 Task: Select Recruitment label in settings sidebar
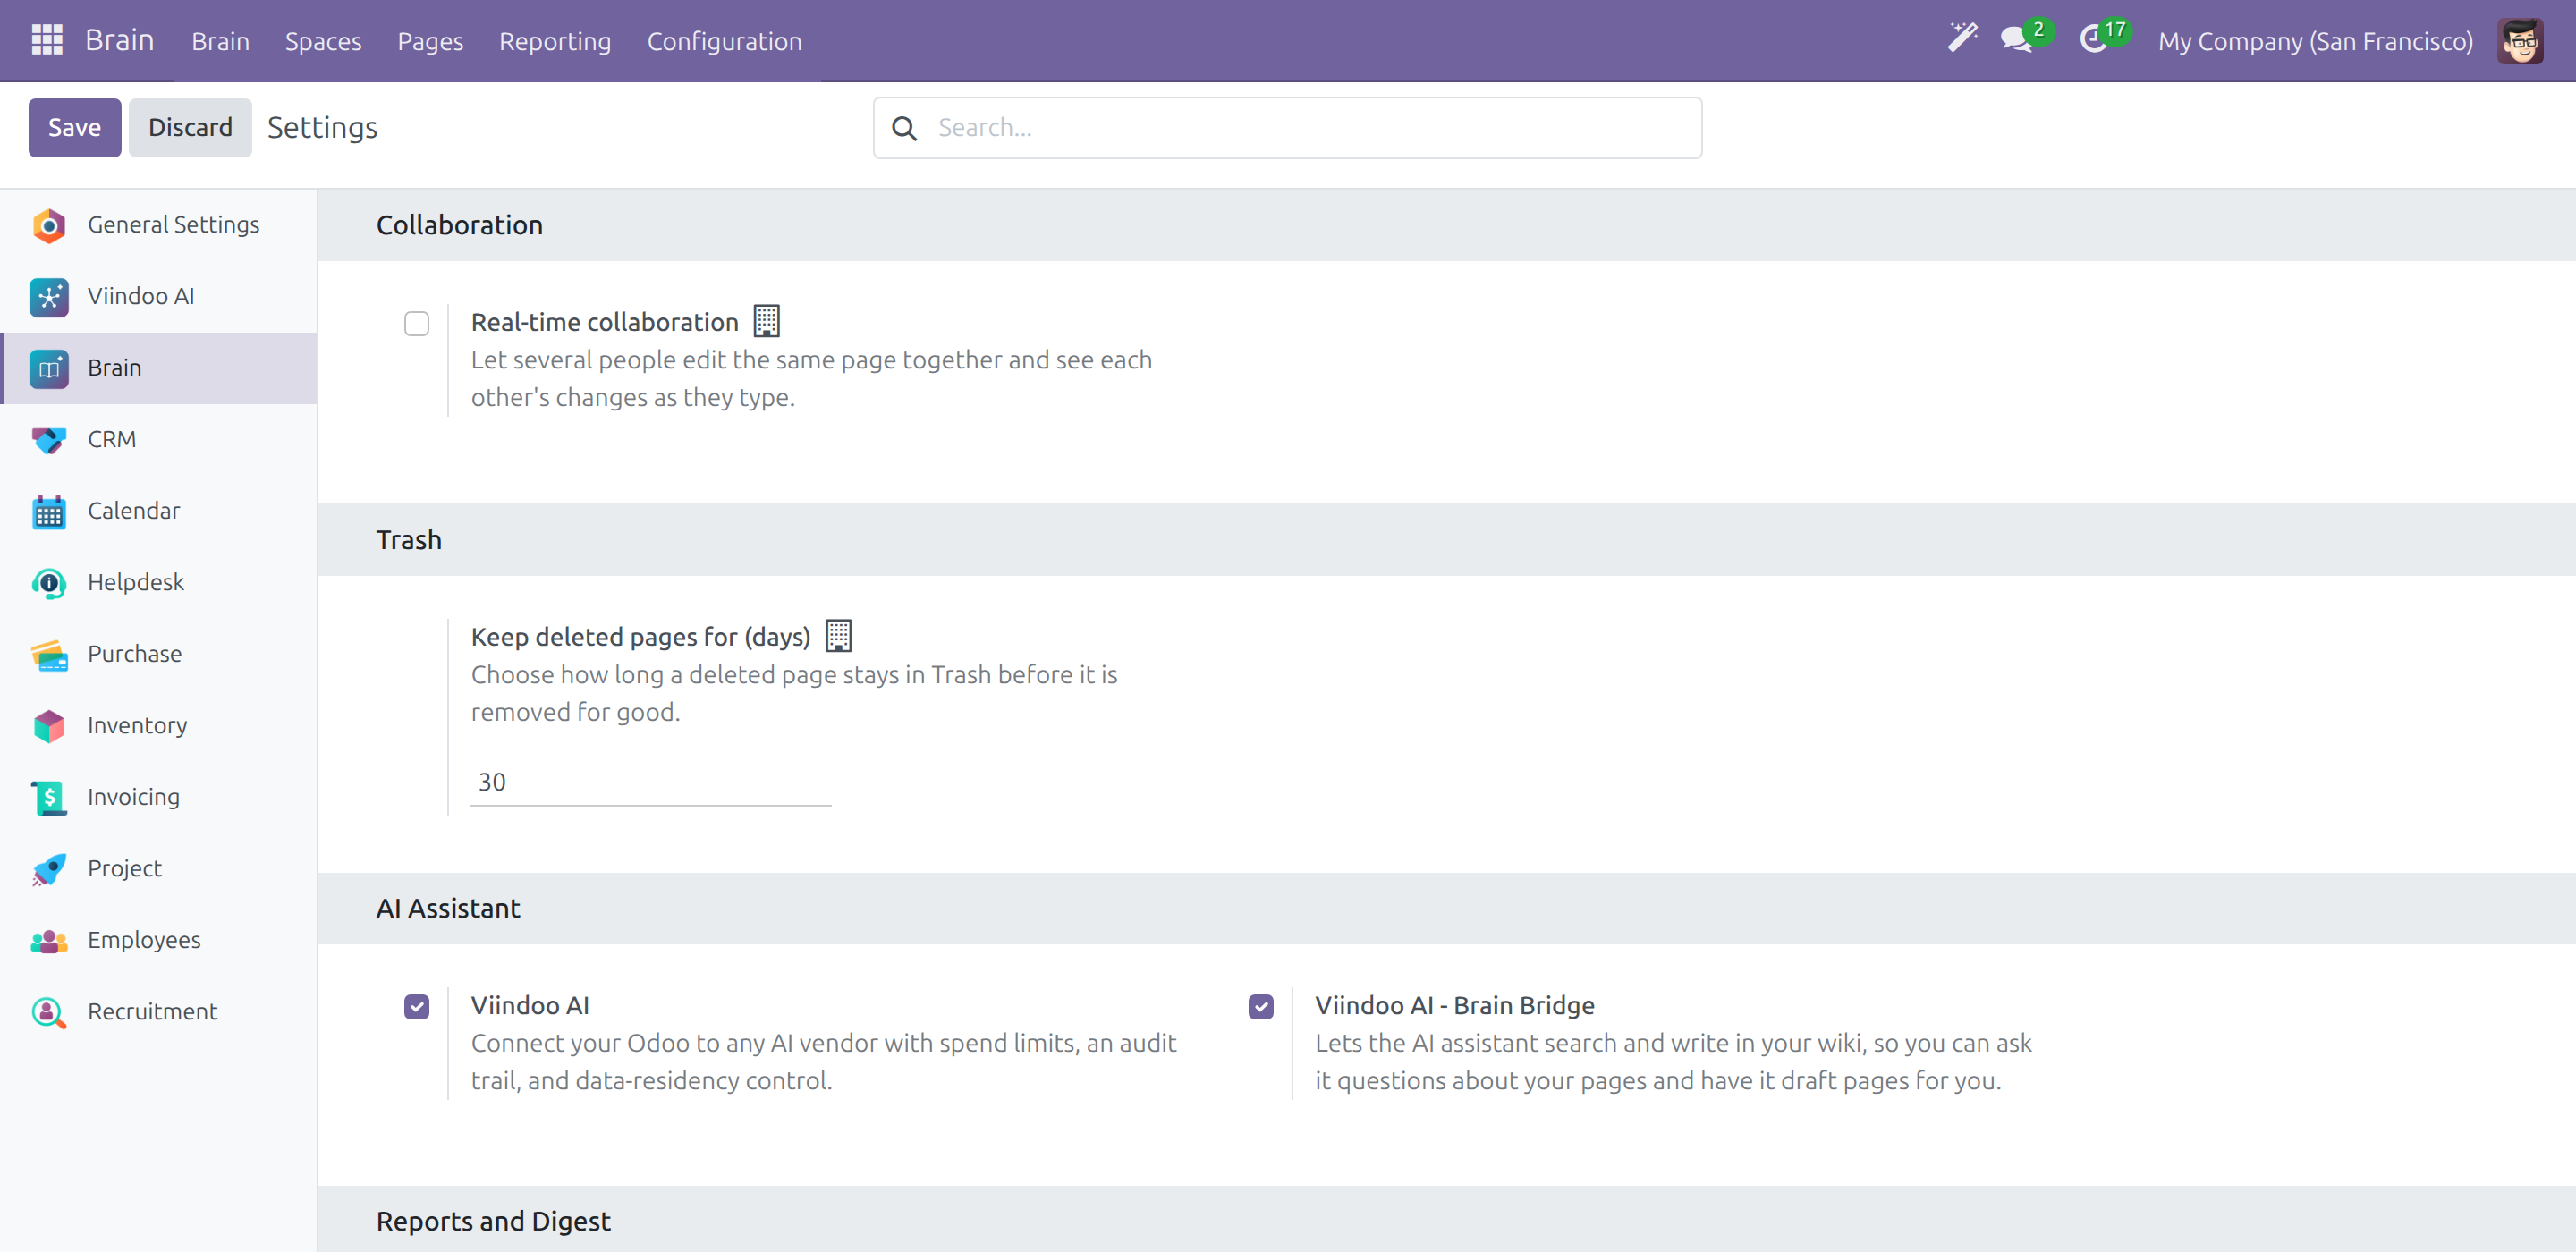click(152, 1012)
